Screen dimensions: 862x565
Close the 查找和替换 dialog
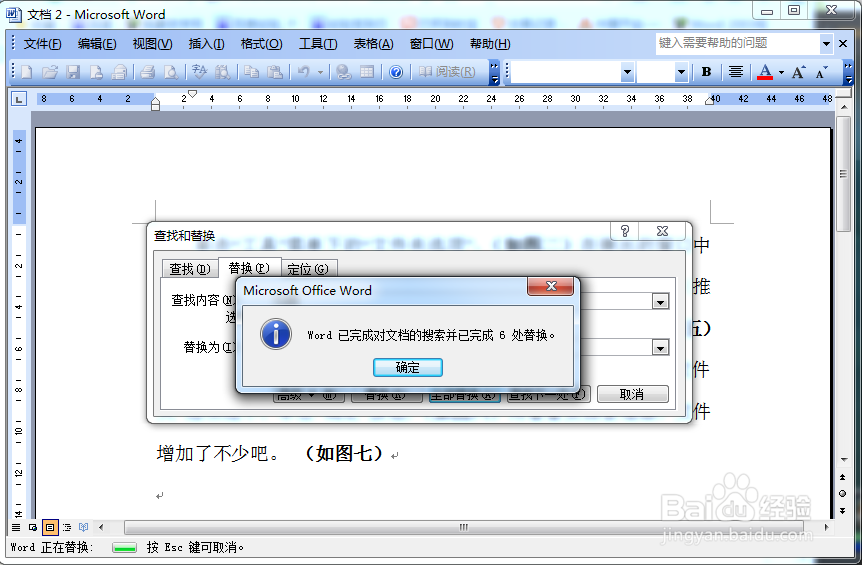tap(662, 231)
